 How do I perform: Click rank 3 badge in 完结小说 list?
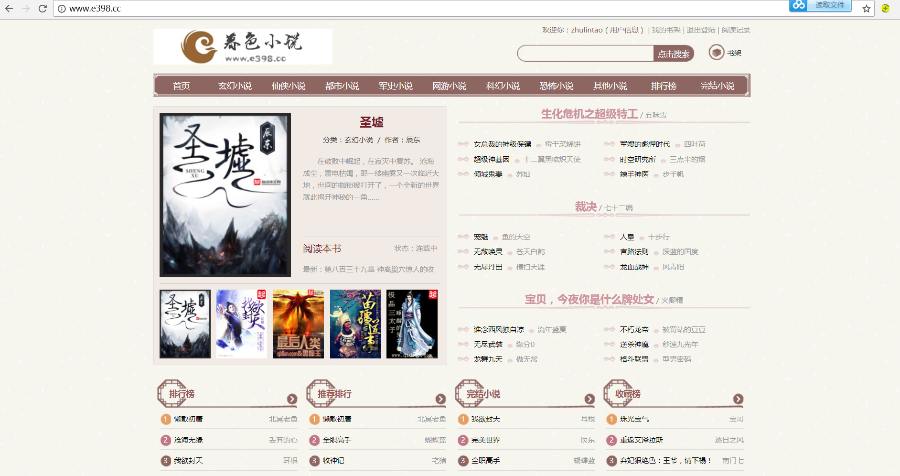(x=463, y=460)
